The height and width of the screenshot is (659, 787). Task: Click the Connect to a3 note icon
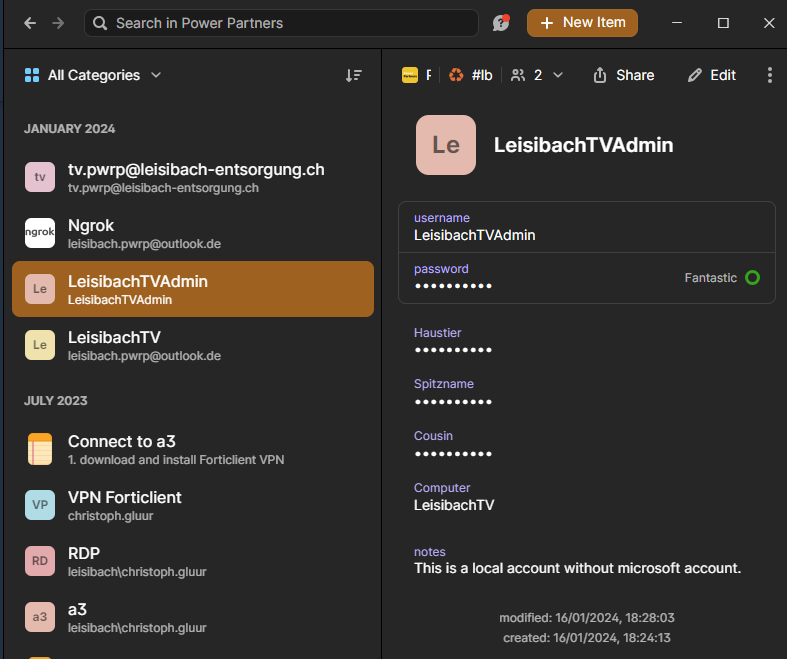click(40, 449)
